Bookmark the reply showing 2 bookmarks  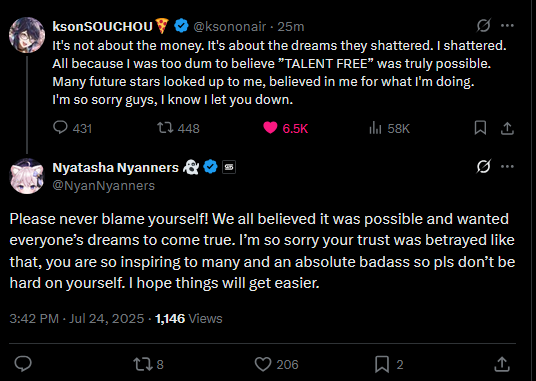389,364
